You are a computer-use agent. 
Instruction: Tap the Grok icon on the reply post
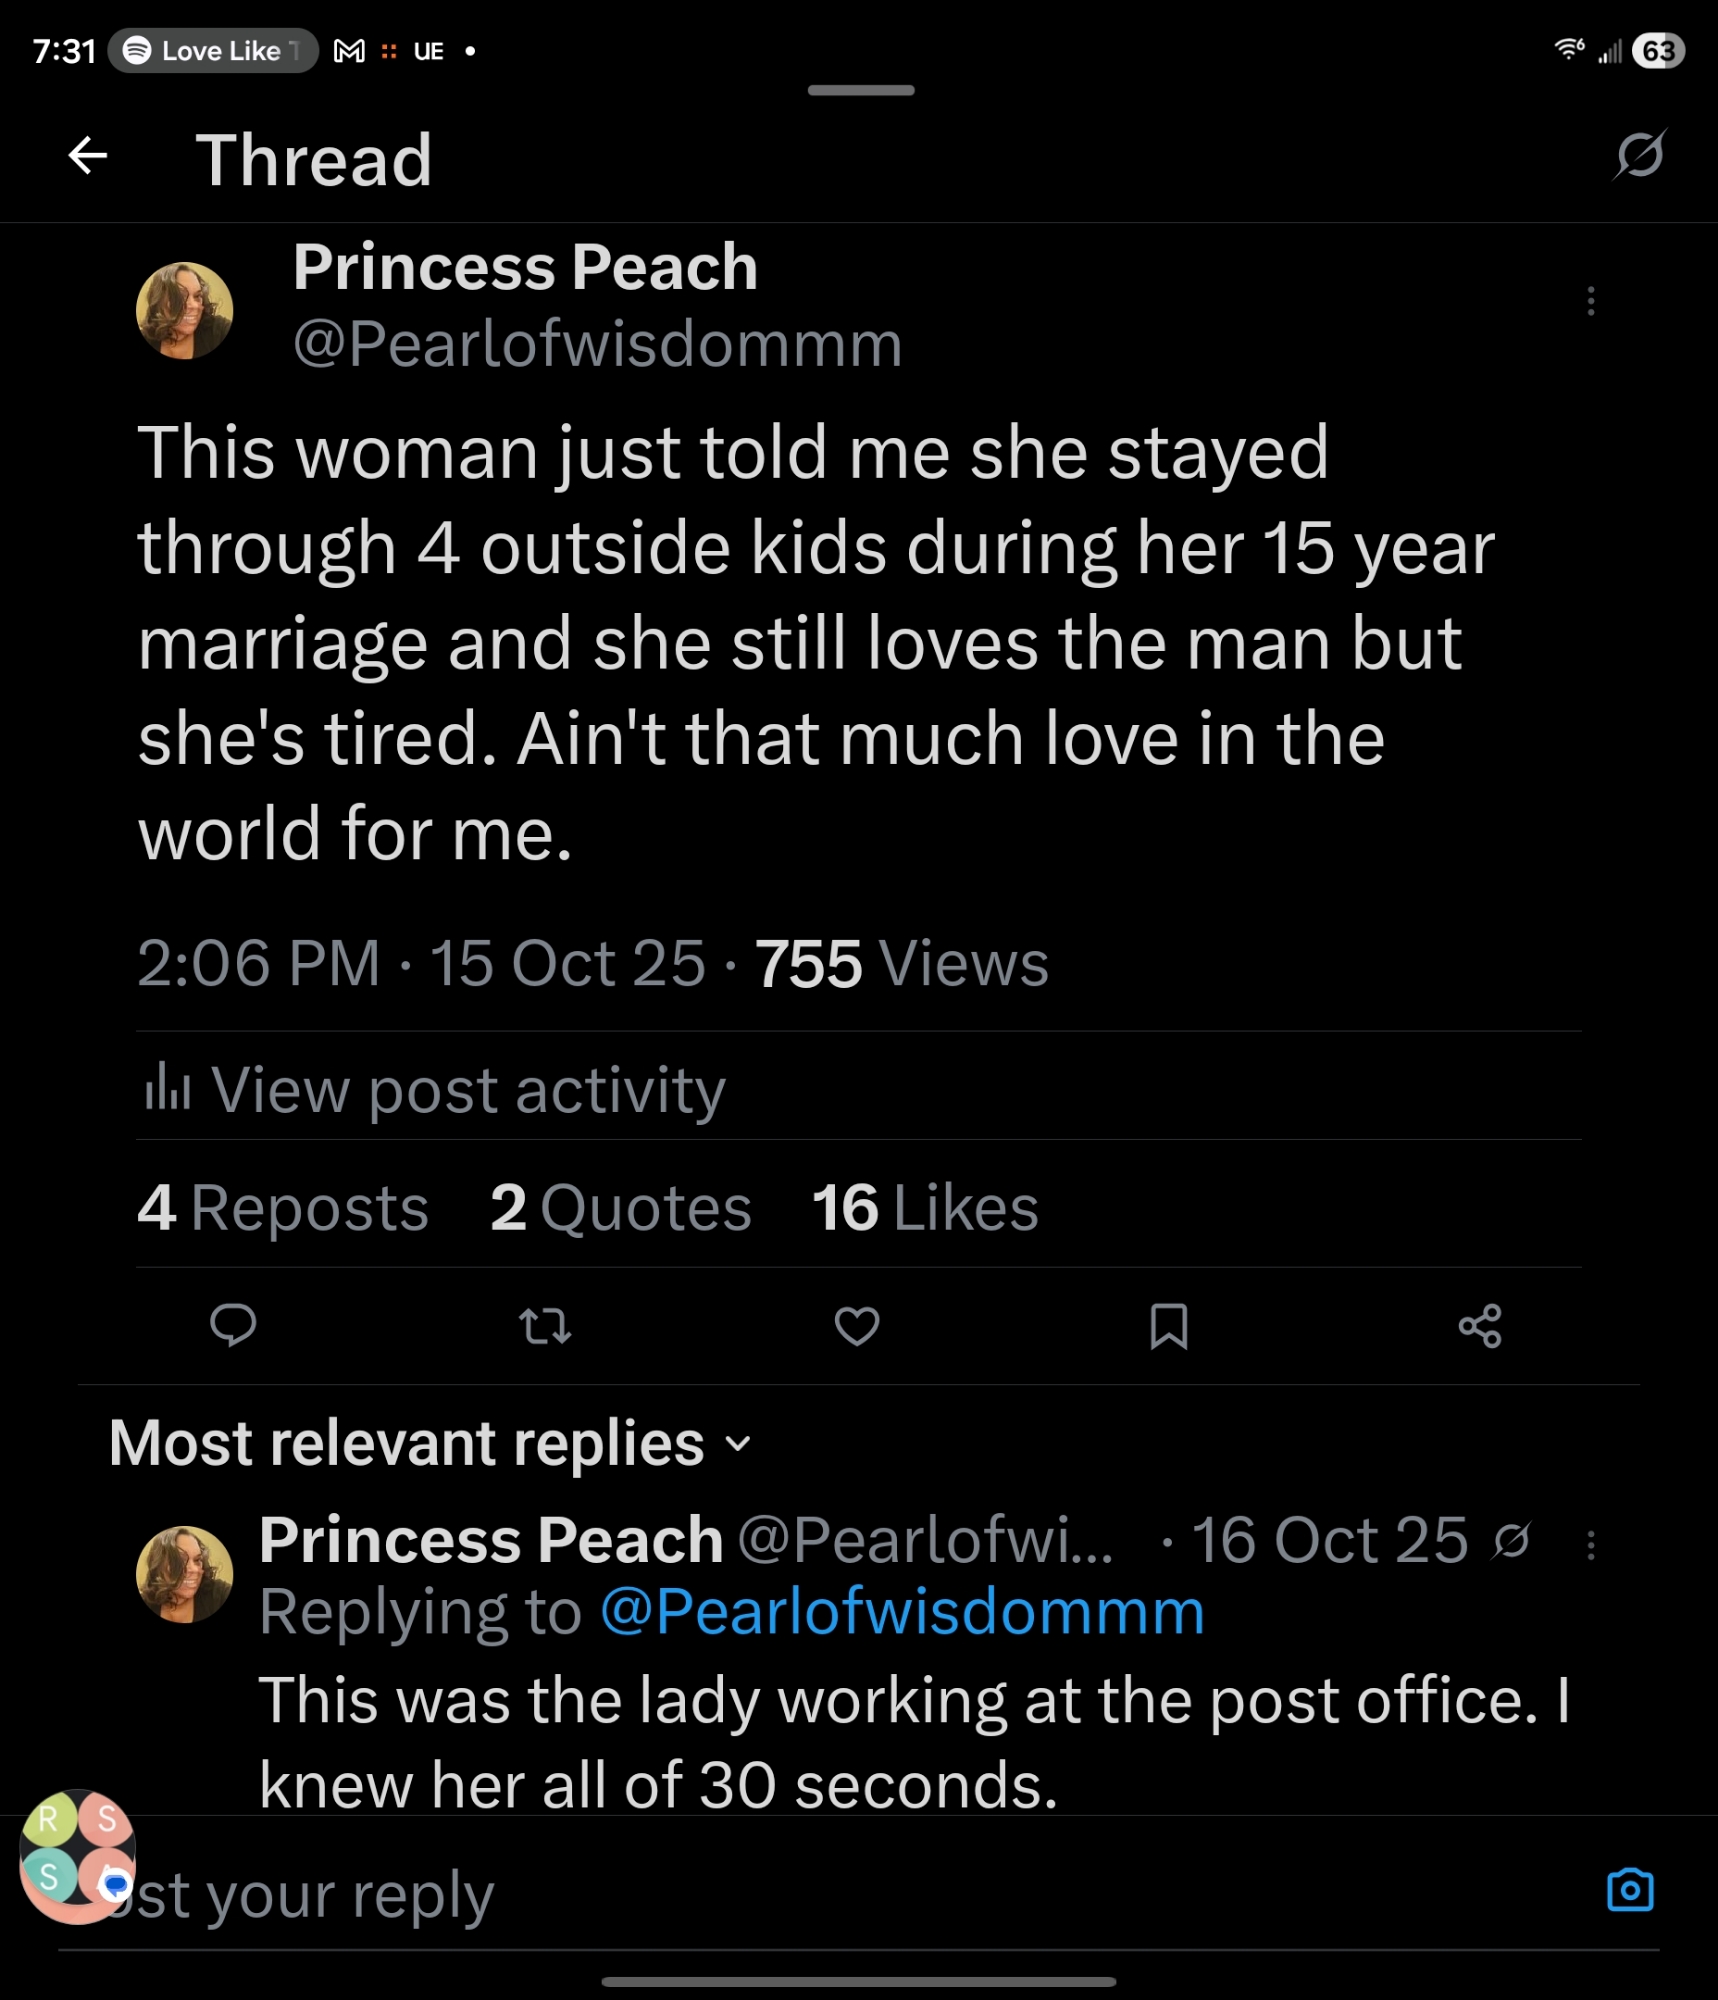pos(1511,1541)
